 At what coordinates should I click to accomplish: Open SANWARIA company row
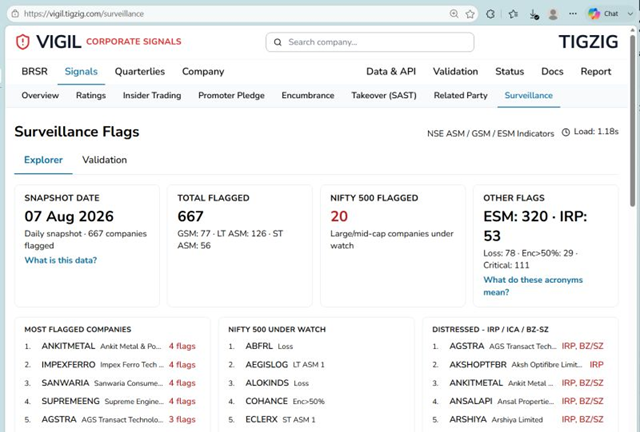(110, 383)
